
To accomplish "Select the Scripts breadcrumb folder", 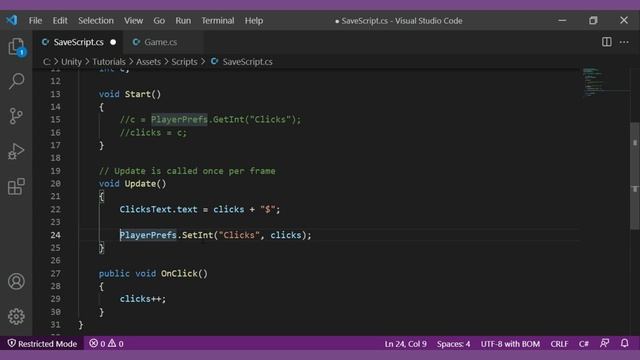I will click(x=184, y=62).
